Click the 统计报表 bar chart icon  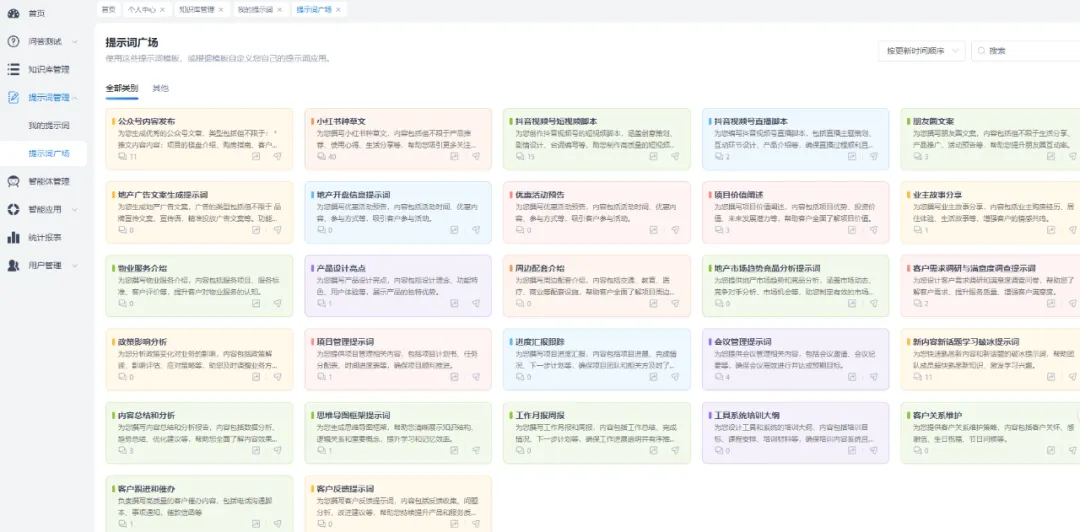click(13, 238)
